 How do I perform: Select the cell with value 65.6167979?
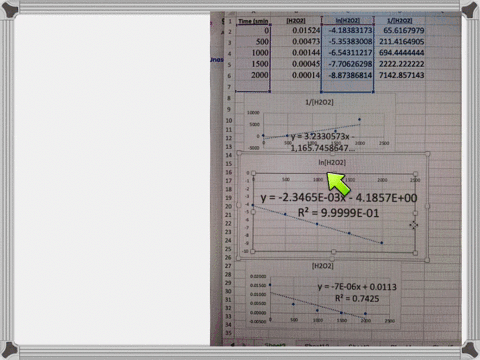tap(400, 30)
